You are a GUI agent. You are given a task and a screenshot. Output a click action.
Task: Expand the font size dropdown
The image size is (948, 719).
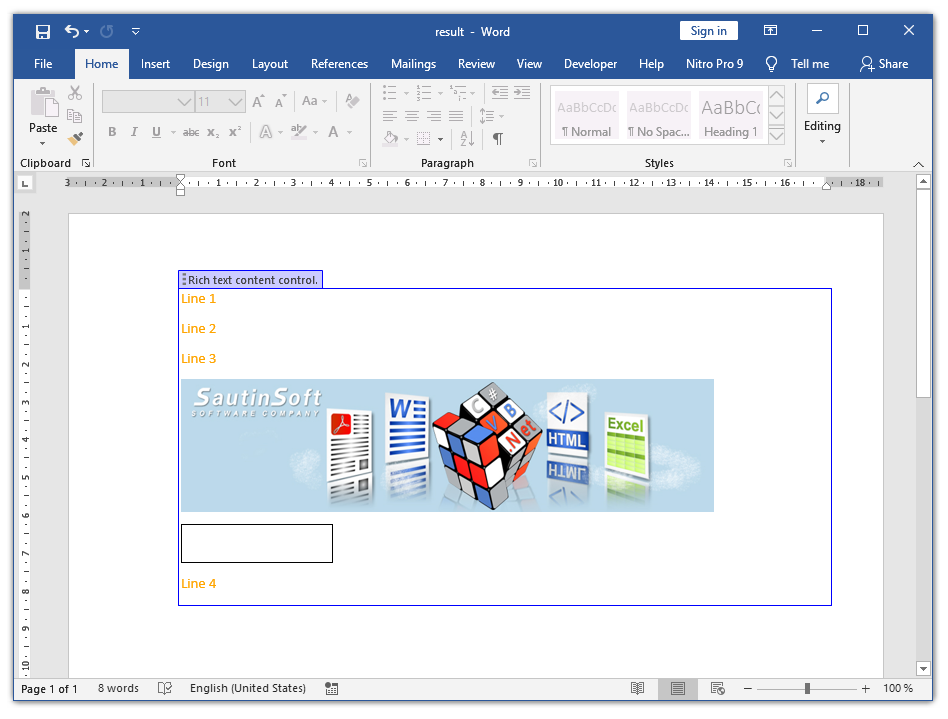(x=235, y=102)
